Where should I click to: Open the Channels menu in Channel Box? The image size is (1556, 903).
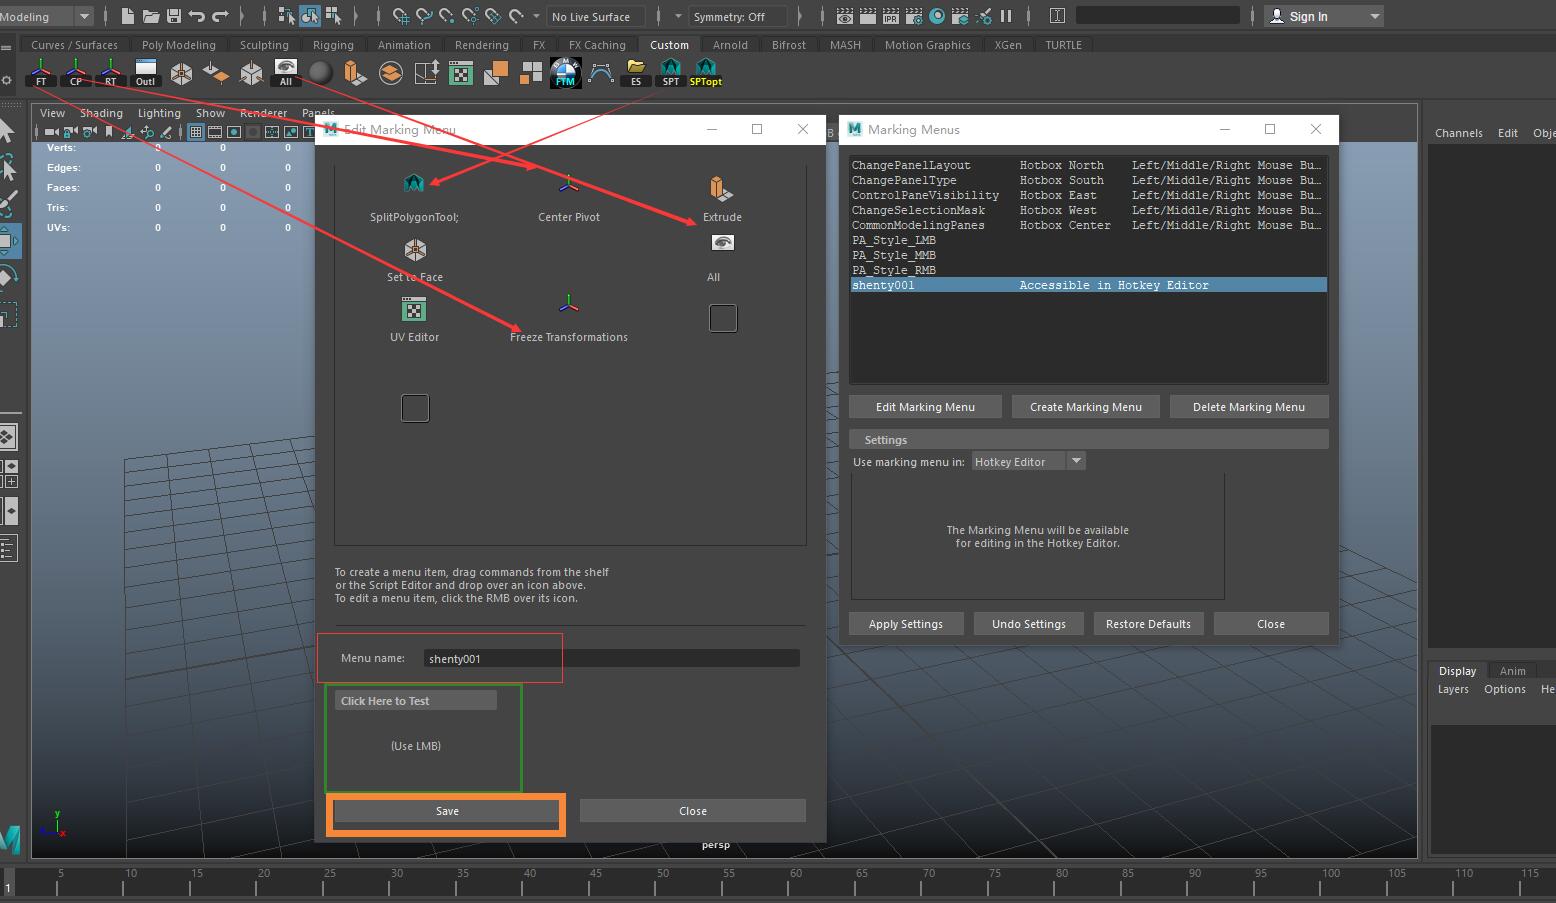pyautogui.click(x=1459, y=133)
